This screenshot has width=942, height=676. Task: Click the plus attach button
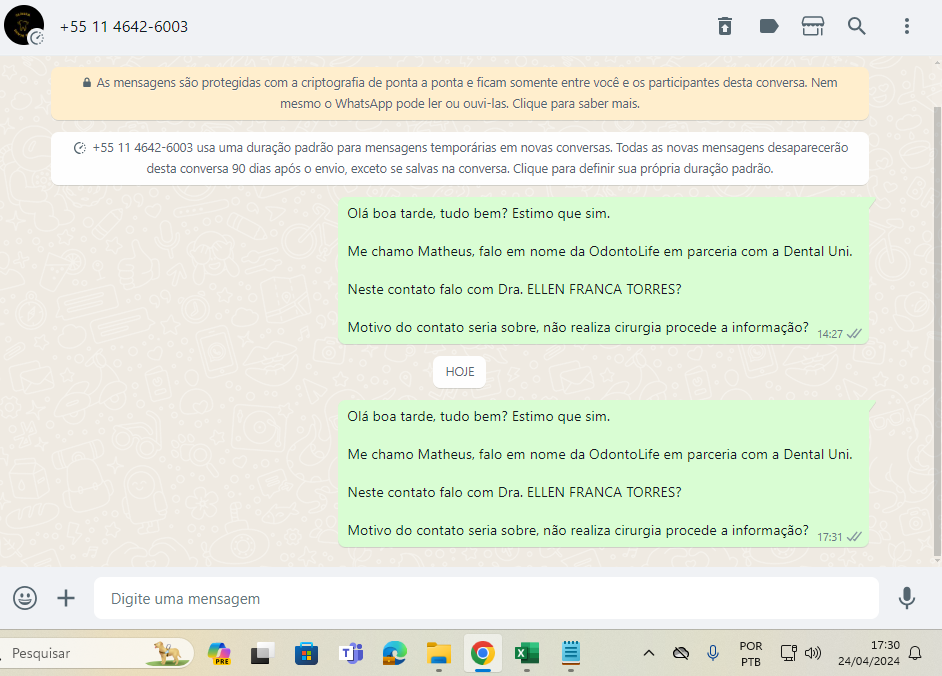[x=66, y=598]
